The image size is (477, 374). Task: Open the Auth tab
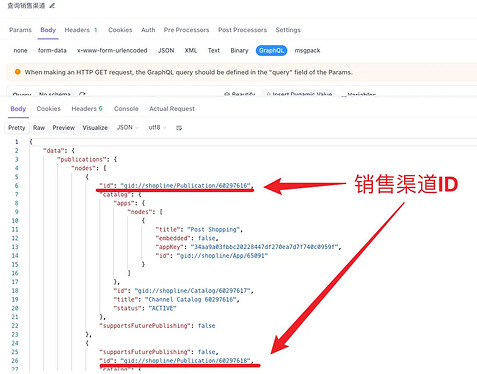click(148, 30)
